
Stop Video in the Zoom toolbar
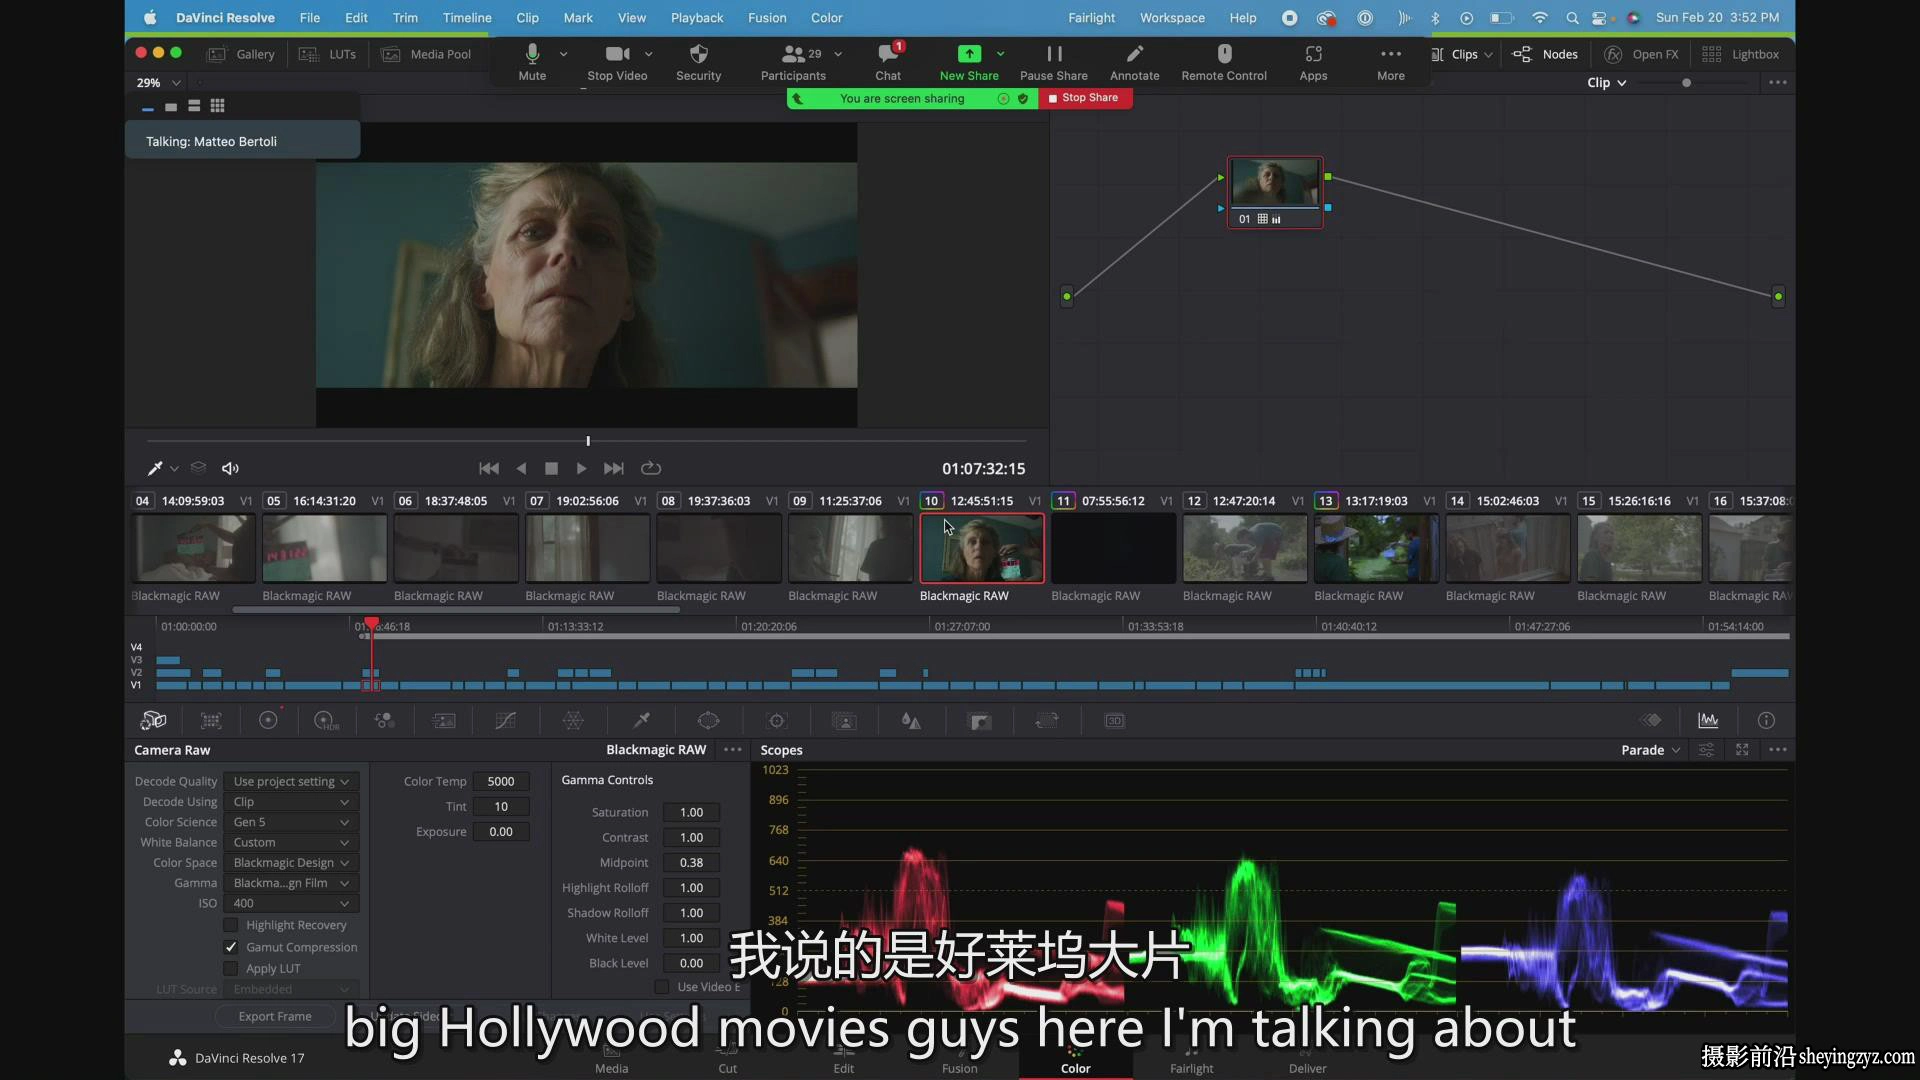[x=617, y=62]
